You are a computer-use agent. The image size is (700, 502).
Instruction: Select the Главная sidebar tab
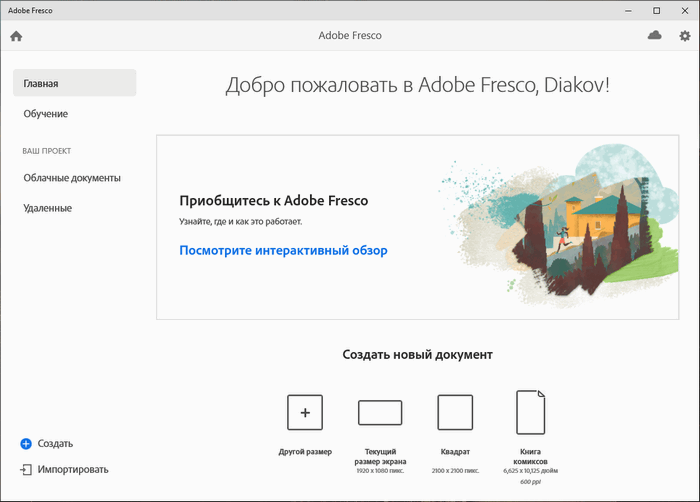(75, 83)
